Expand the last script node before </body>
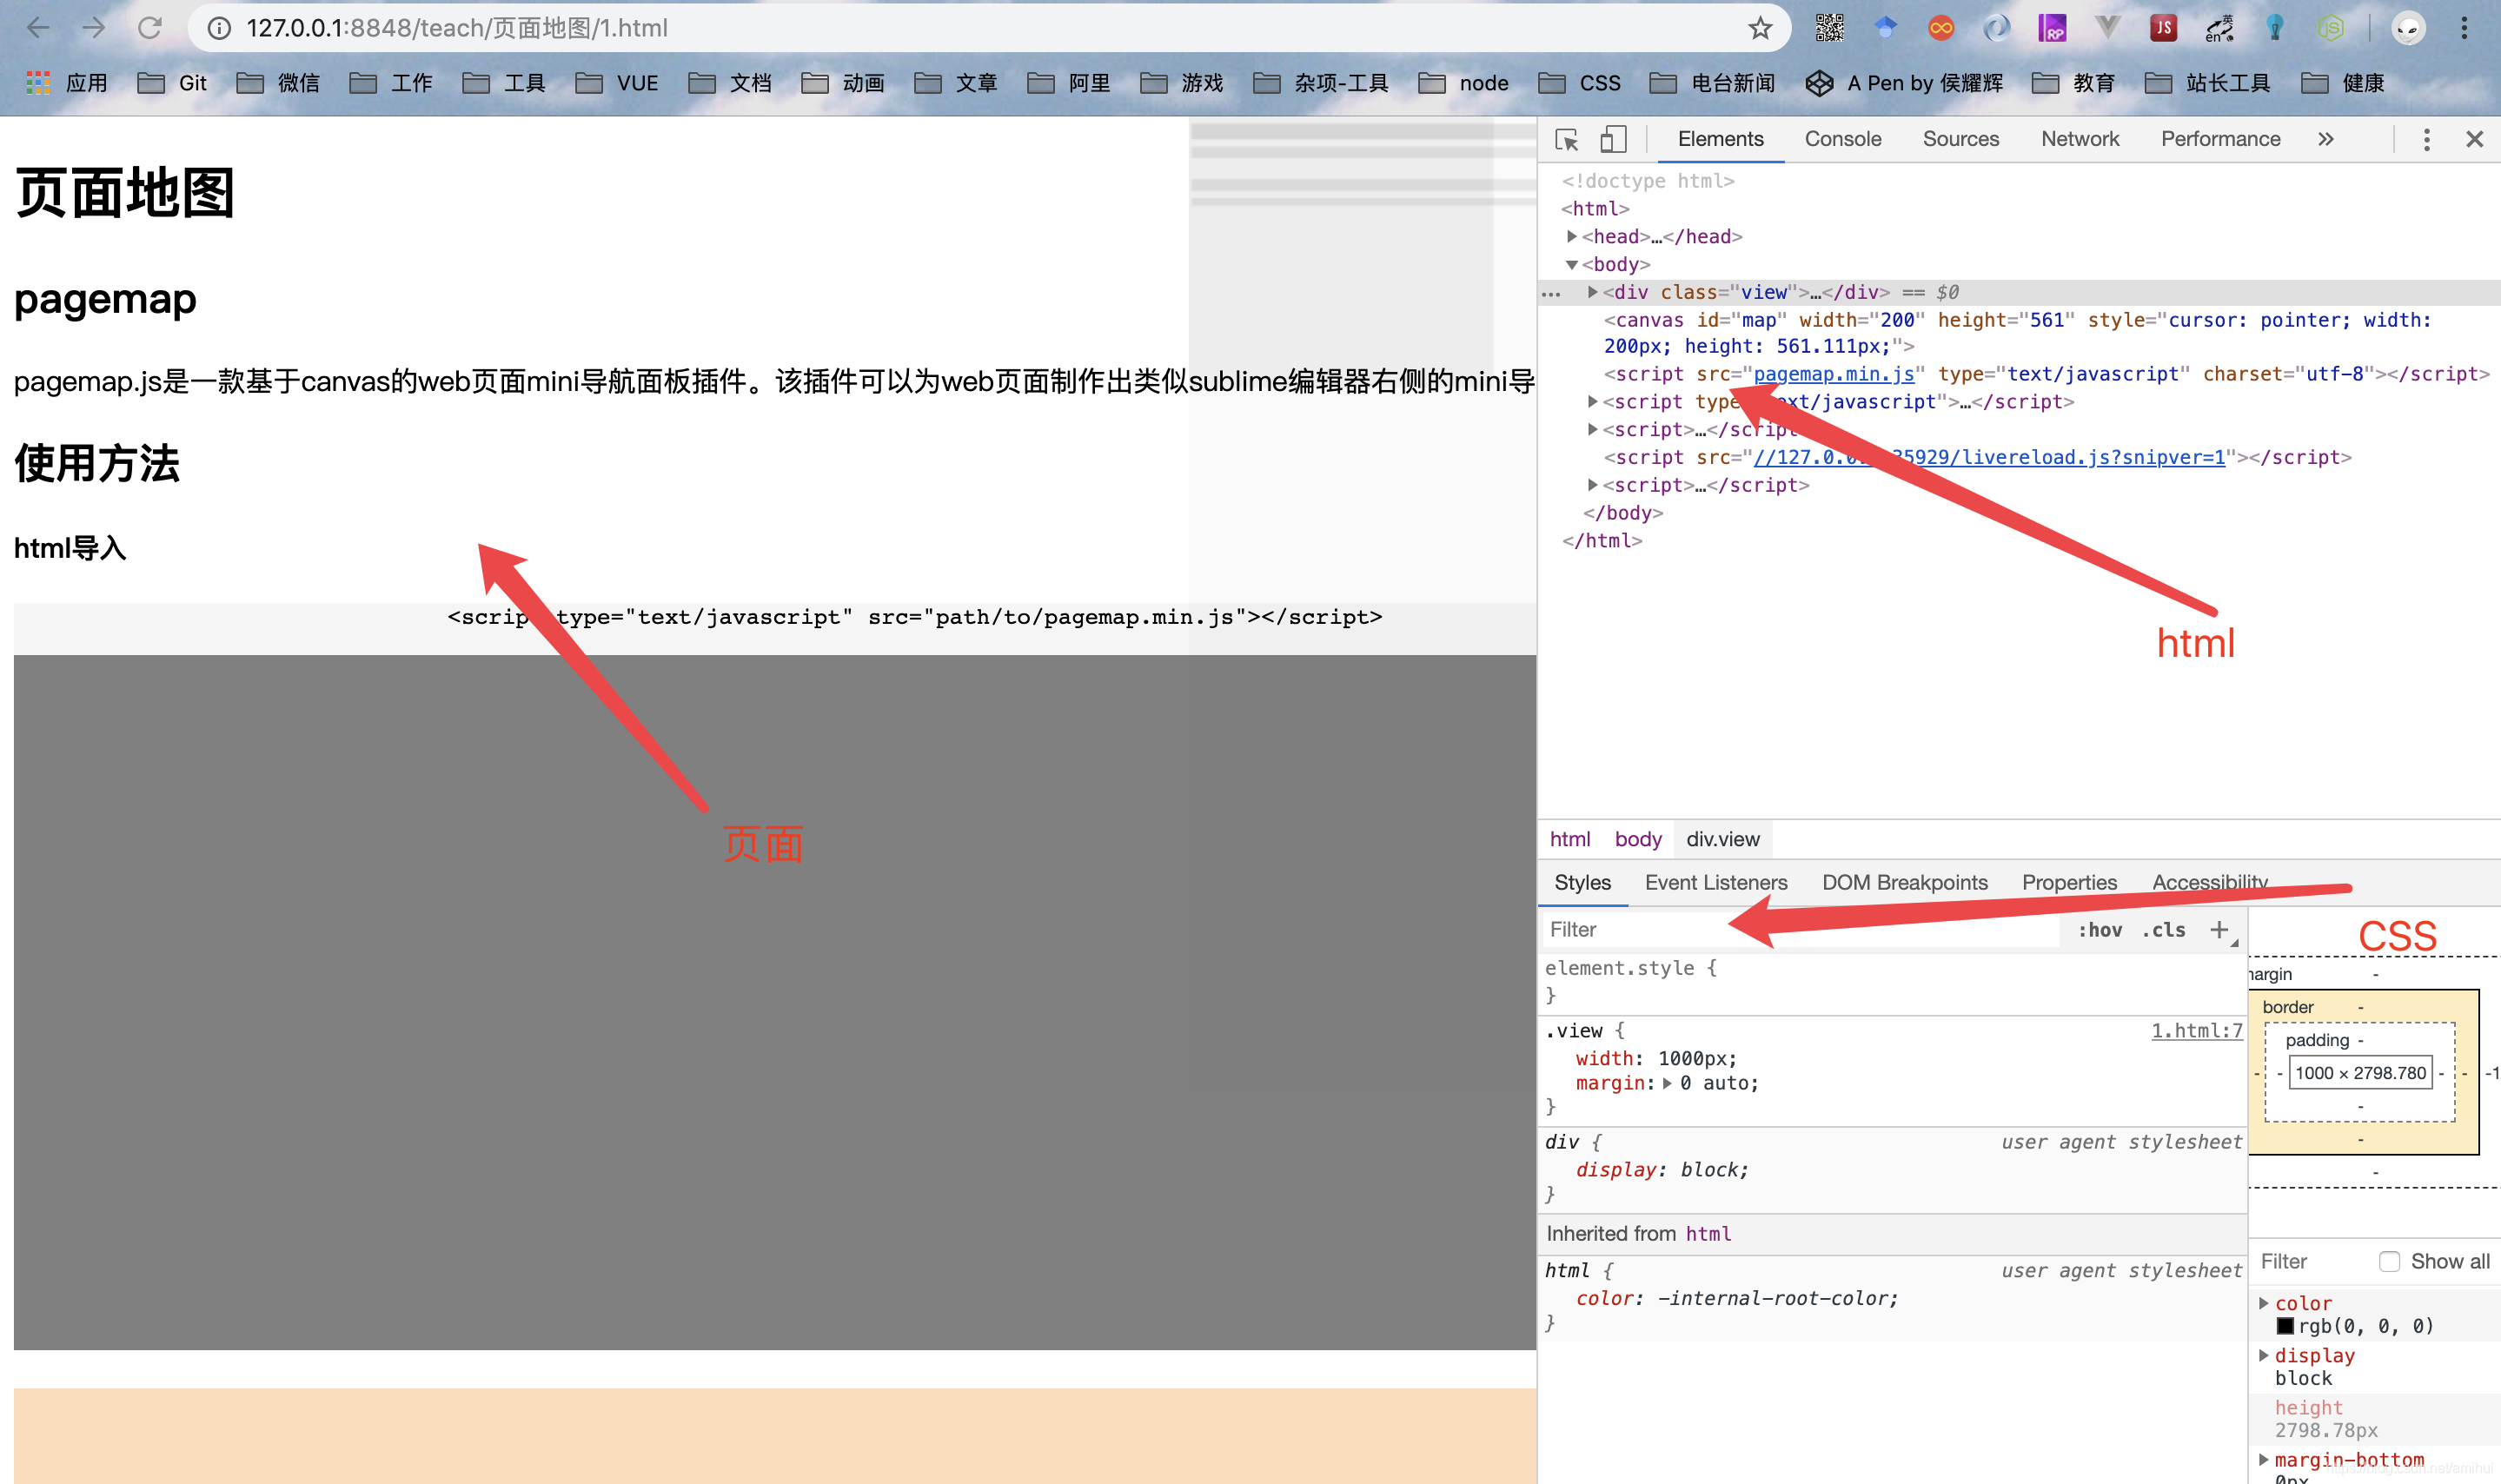 pyautogui.click(x=1592, y=485)
